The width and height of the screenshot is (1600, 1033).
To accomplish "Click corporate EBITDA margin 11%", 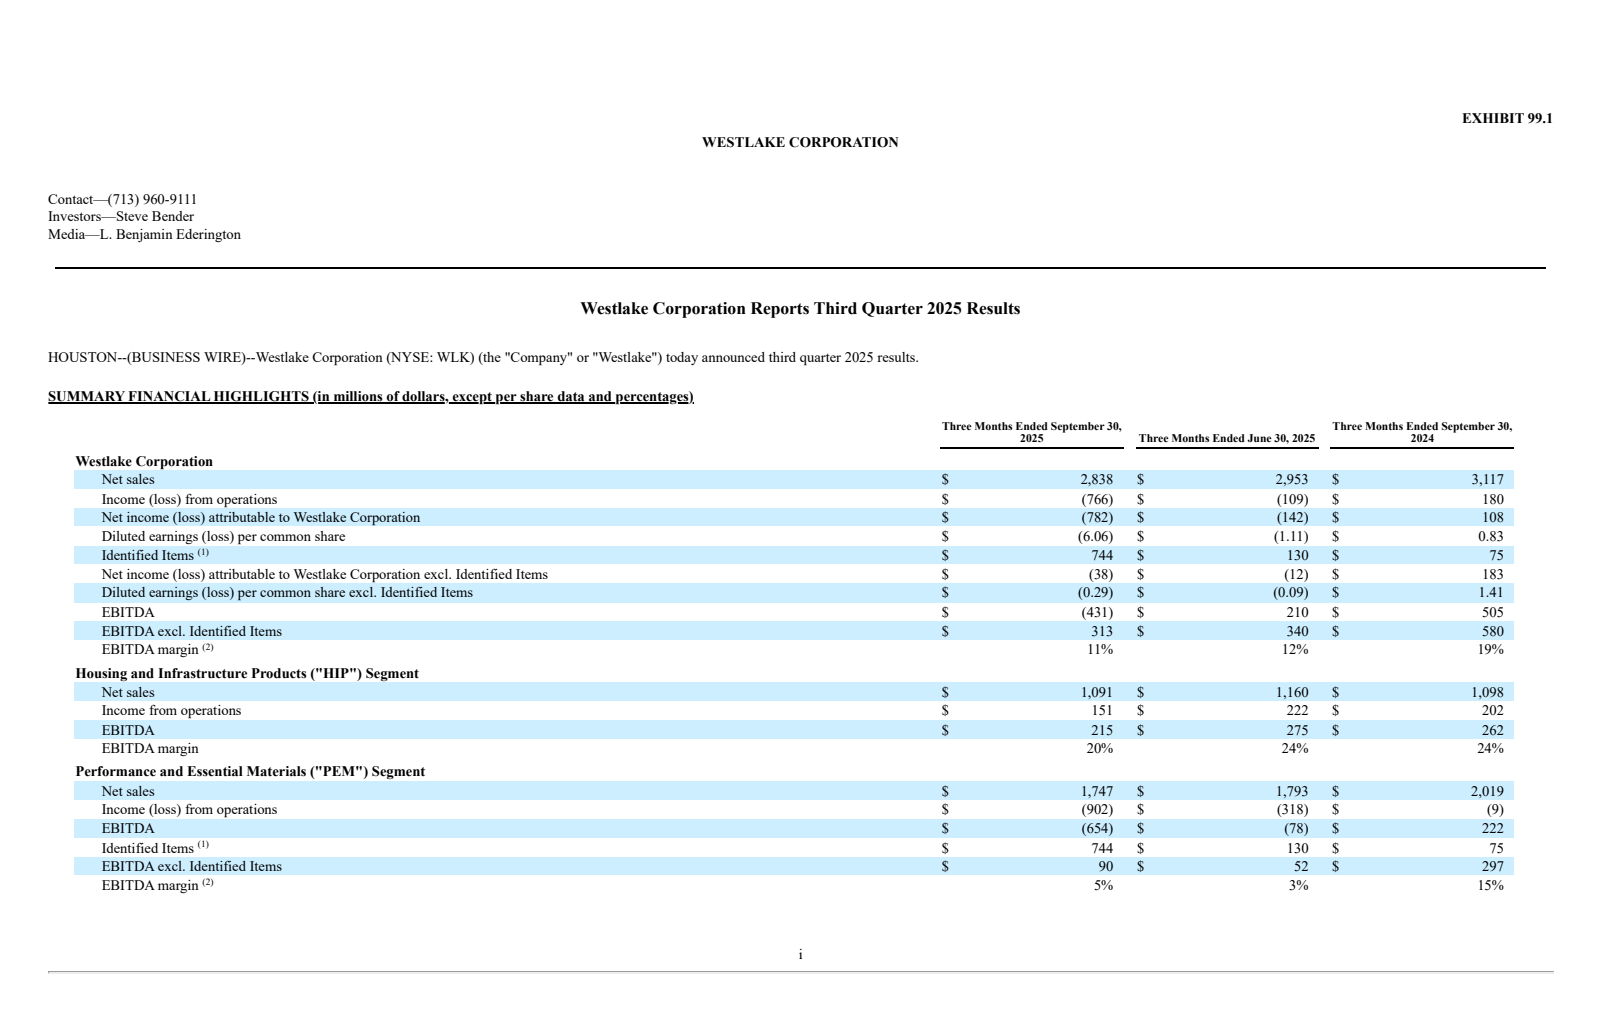I will [x=1099, y=649].
